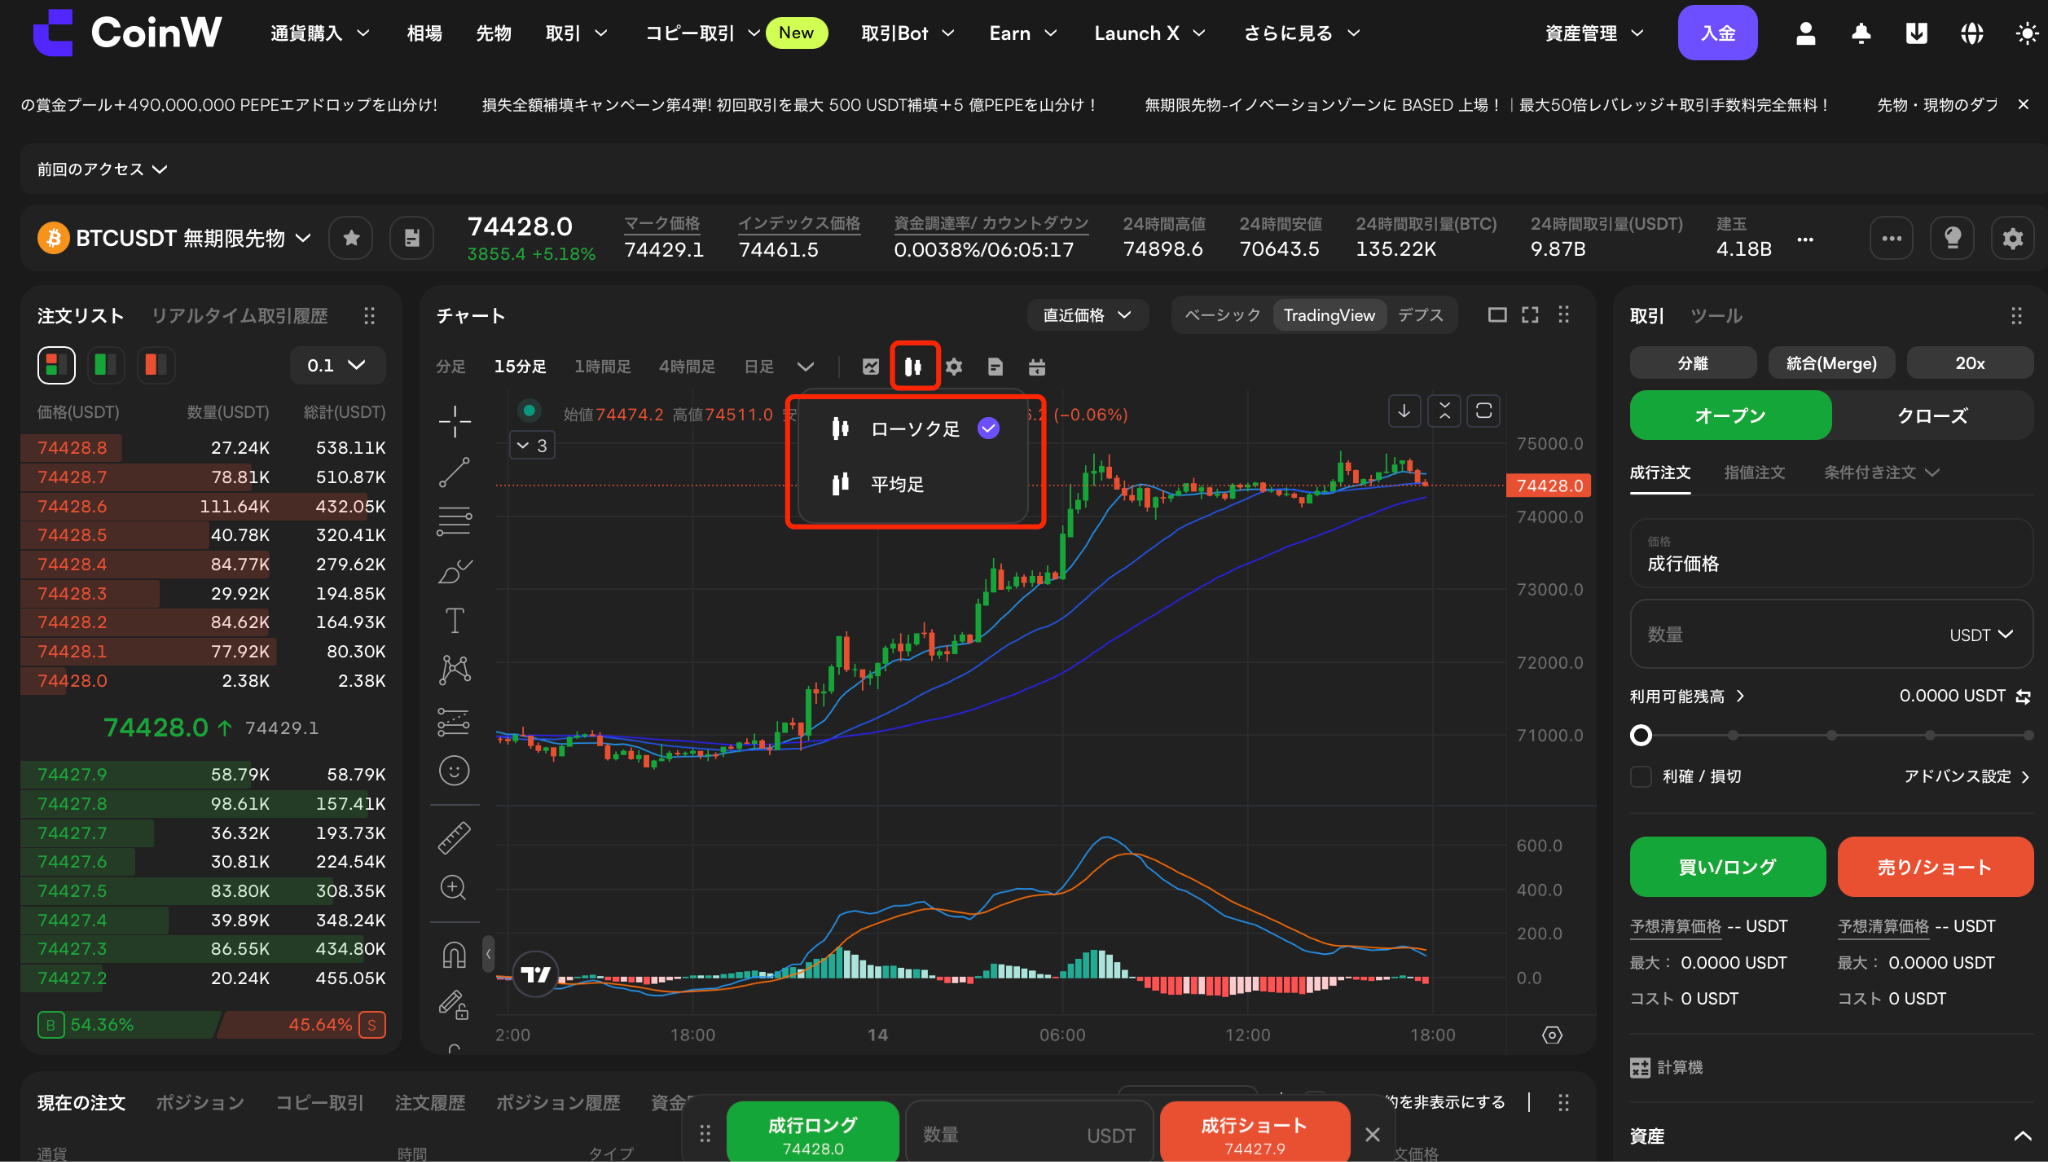Switch to 分離 margin mode

[x=1693, y=363]
